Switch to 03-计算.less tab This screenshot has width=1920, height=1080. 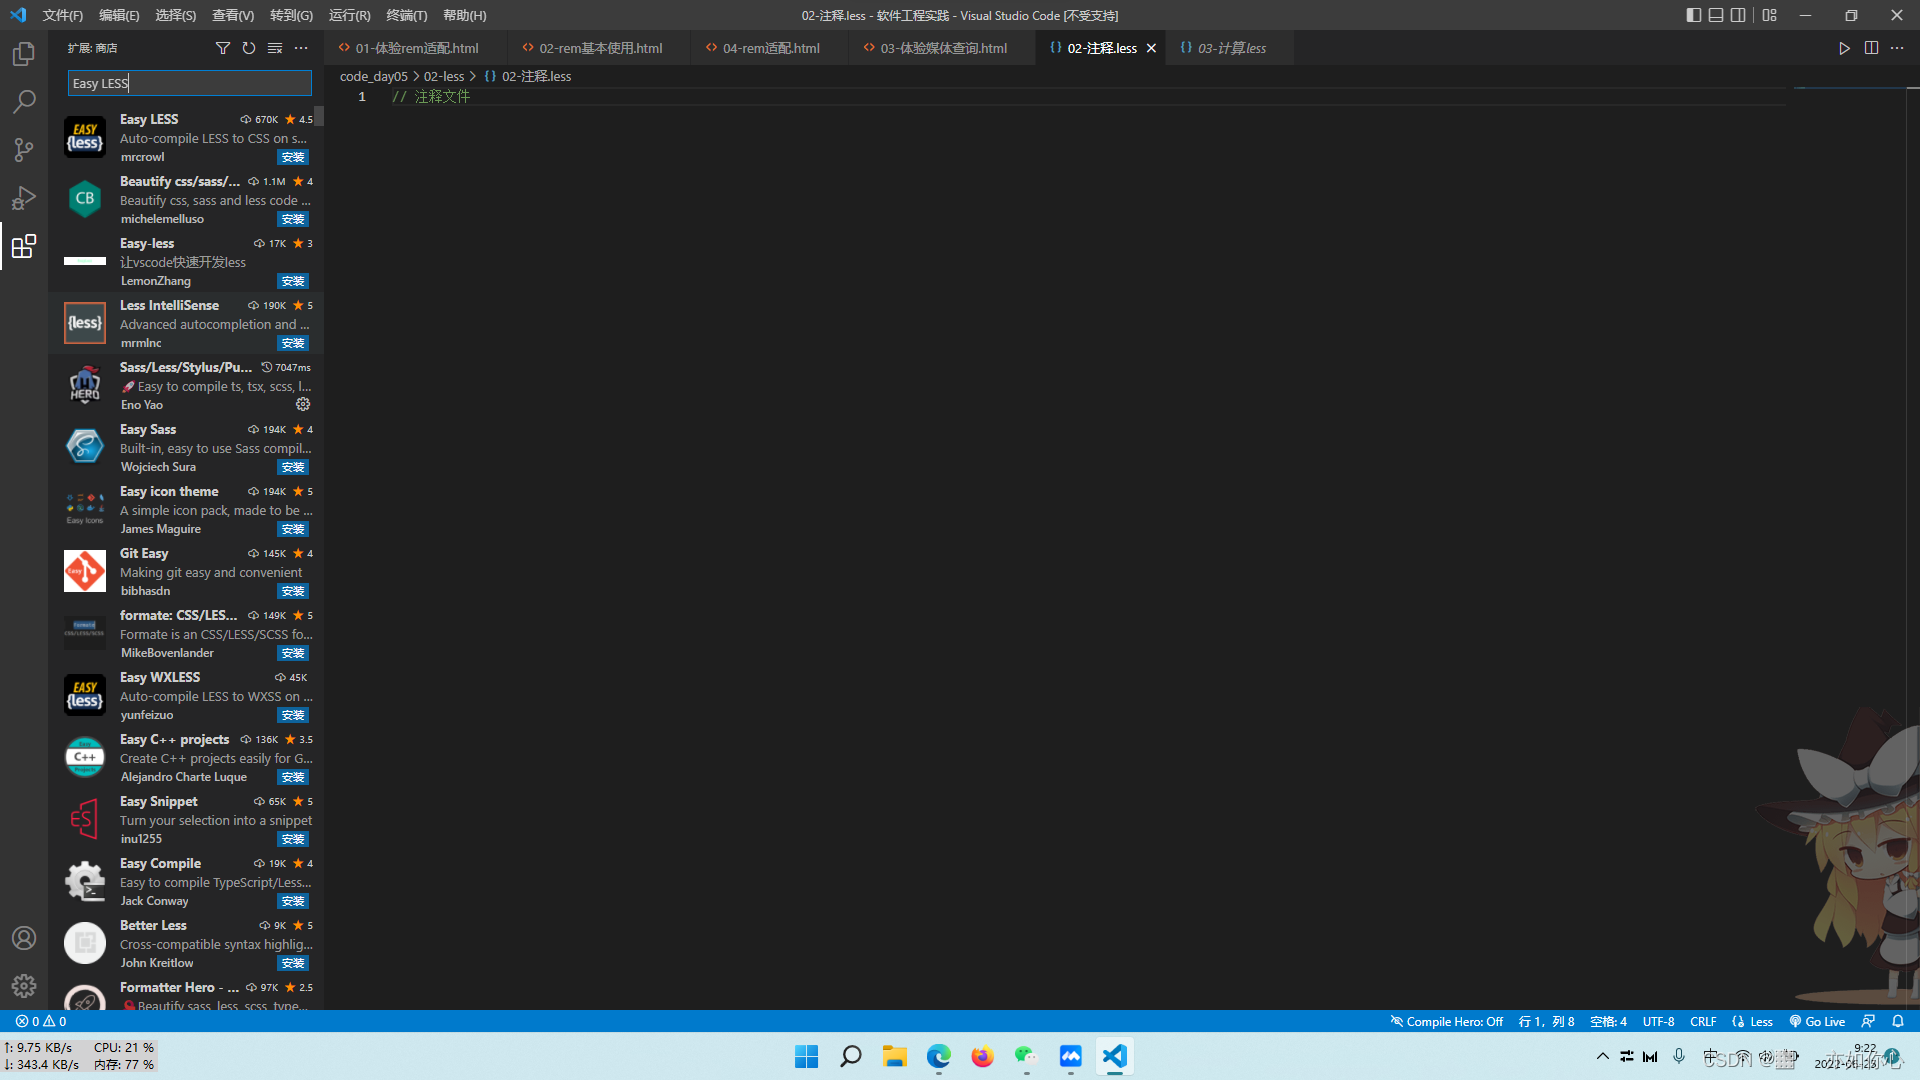tap(1231, 48)
